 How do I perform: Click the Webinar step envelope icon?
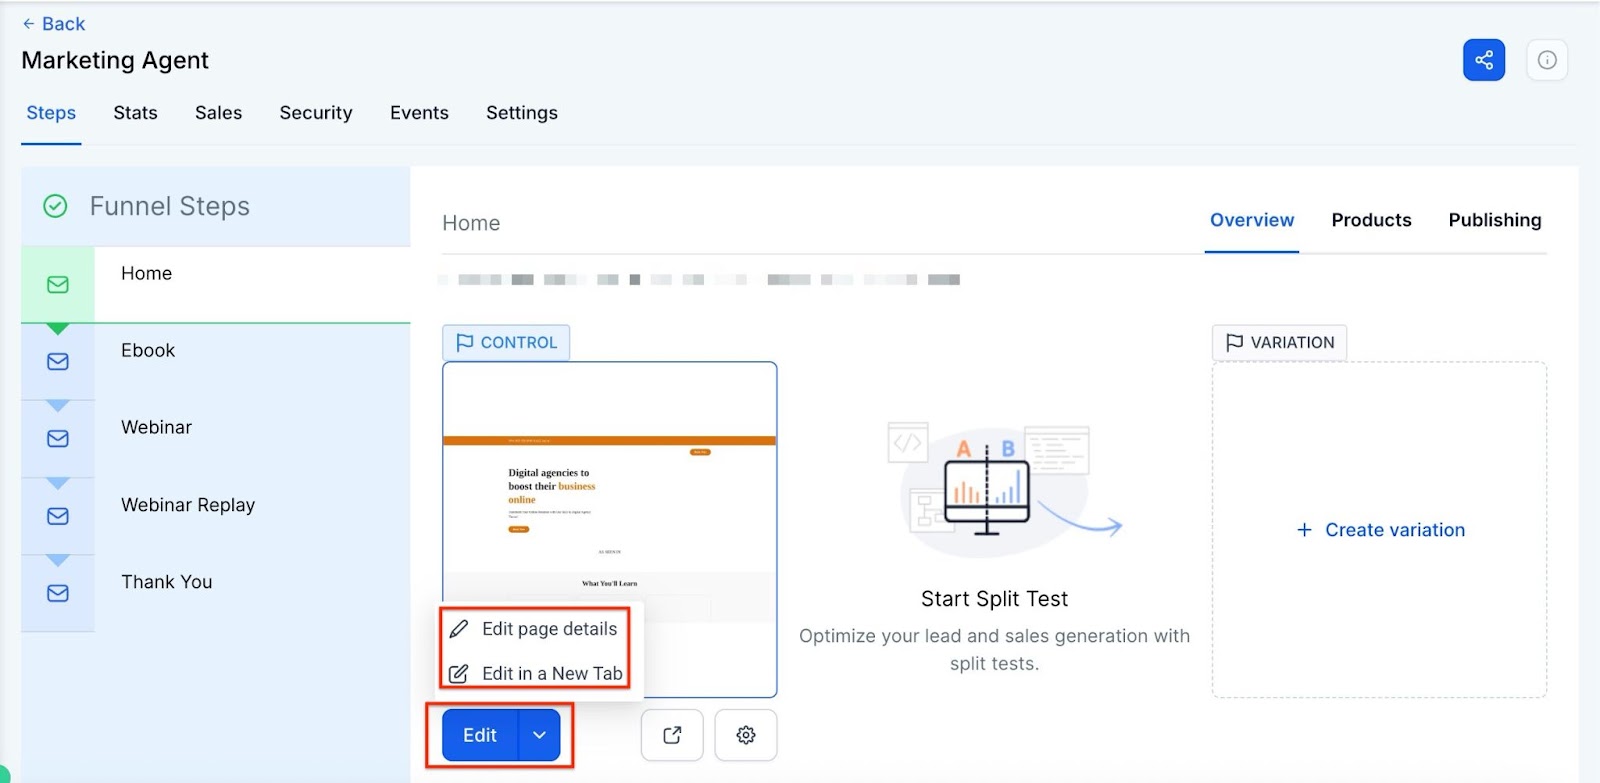tap(58, 439)
